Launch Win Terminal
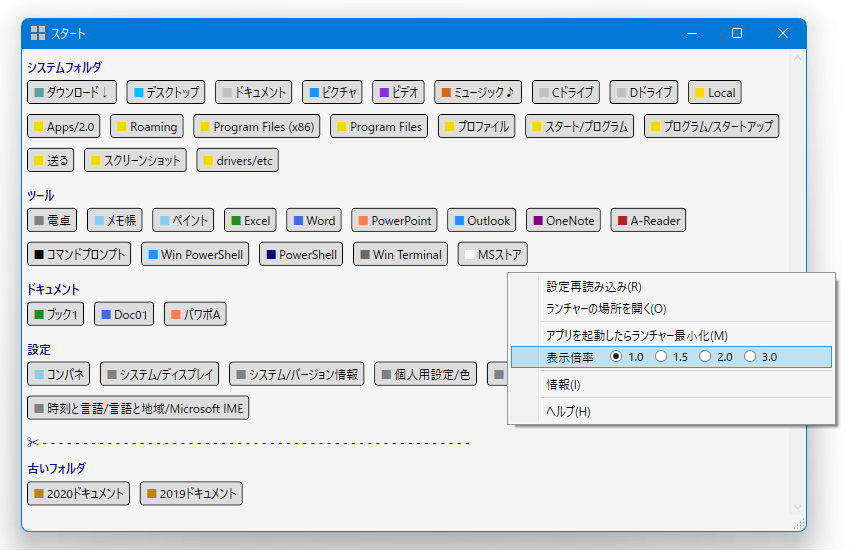 401,254
